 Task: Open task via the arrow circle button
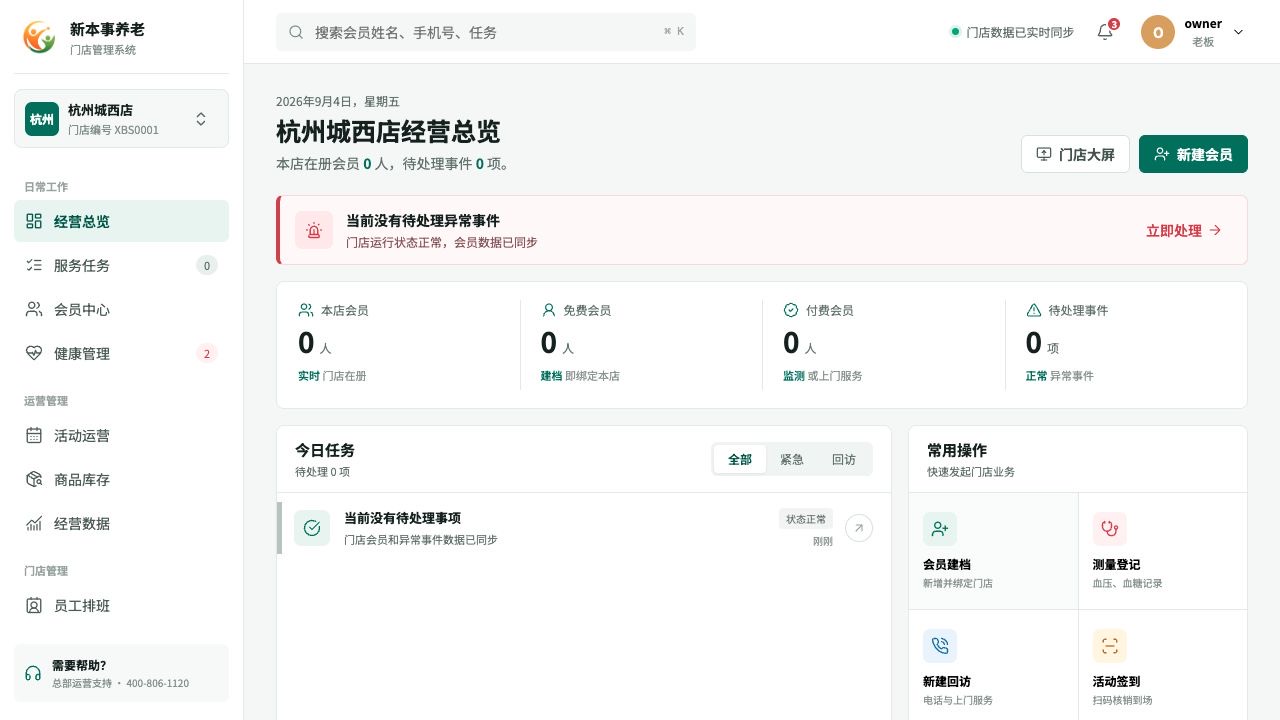[859, 528]
